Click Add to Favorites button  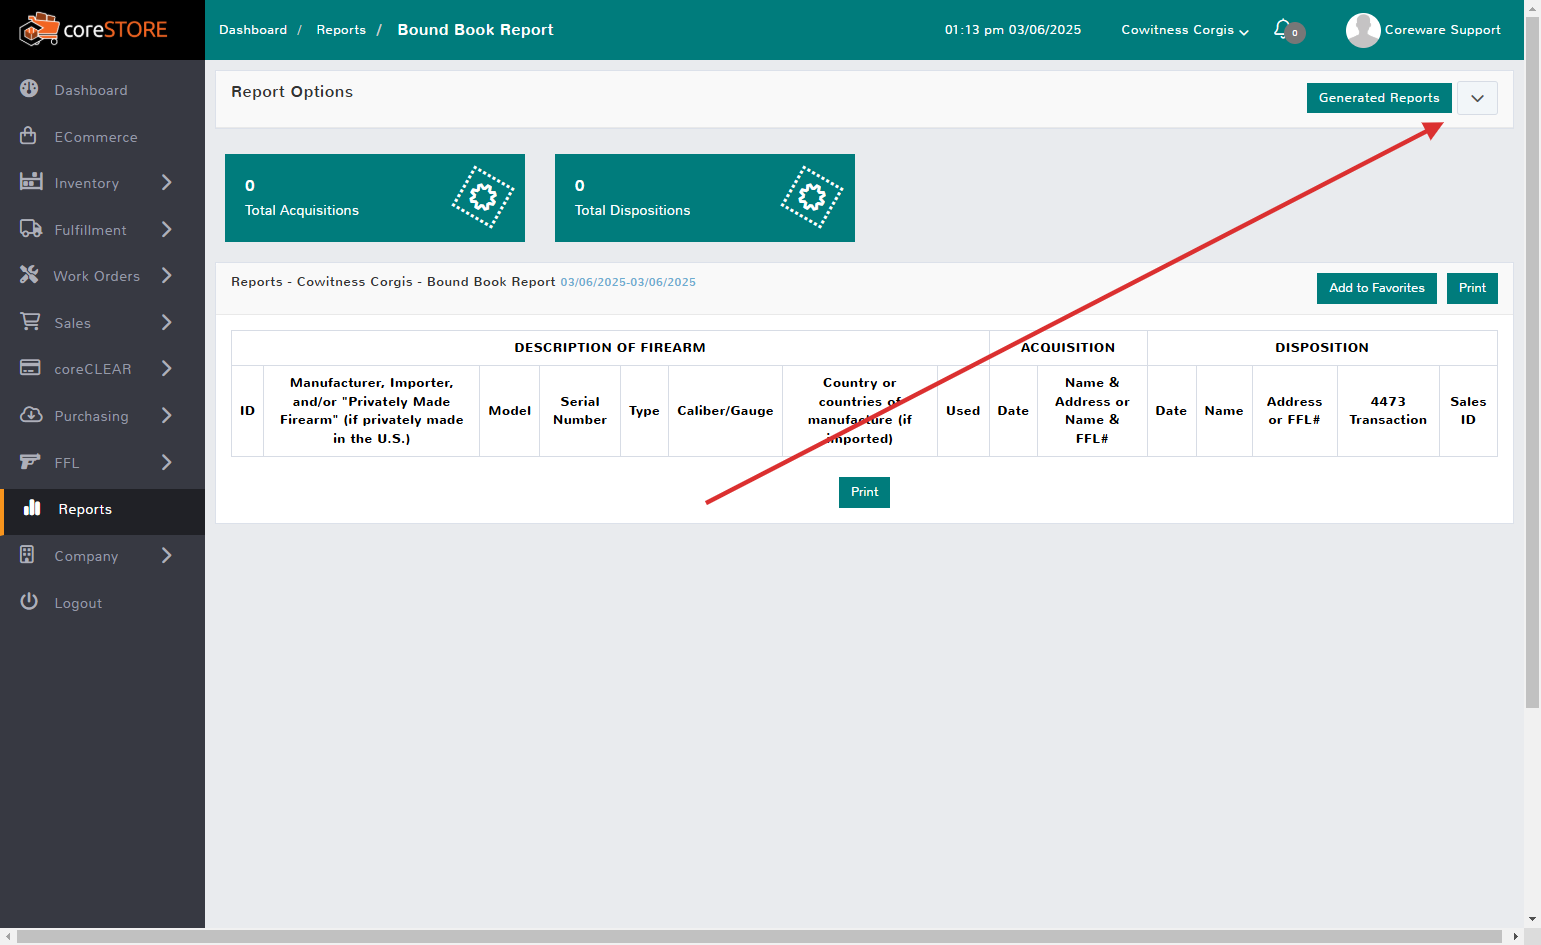tap(1377, 288)
